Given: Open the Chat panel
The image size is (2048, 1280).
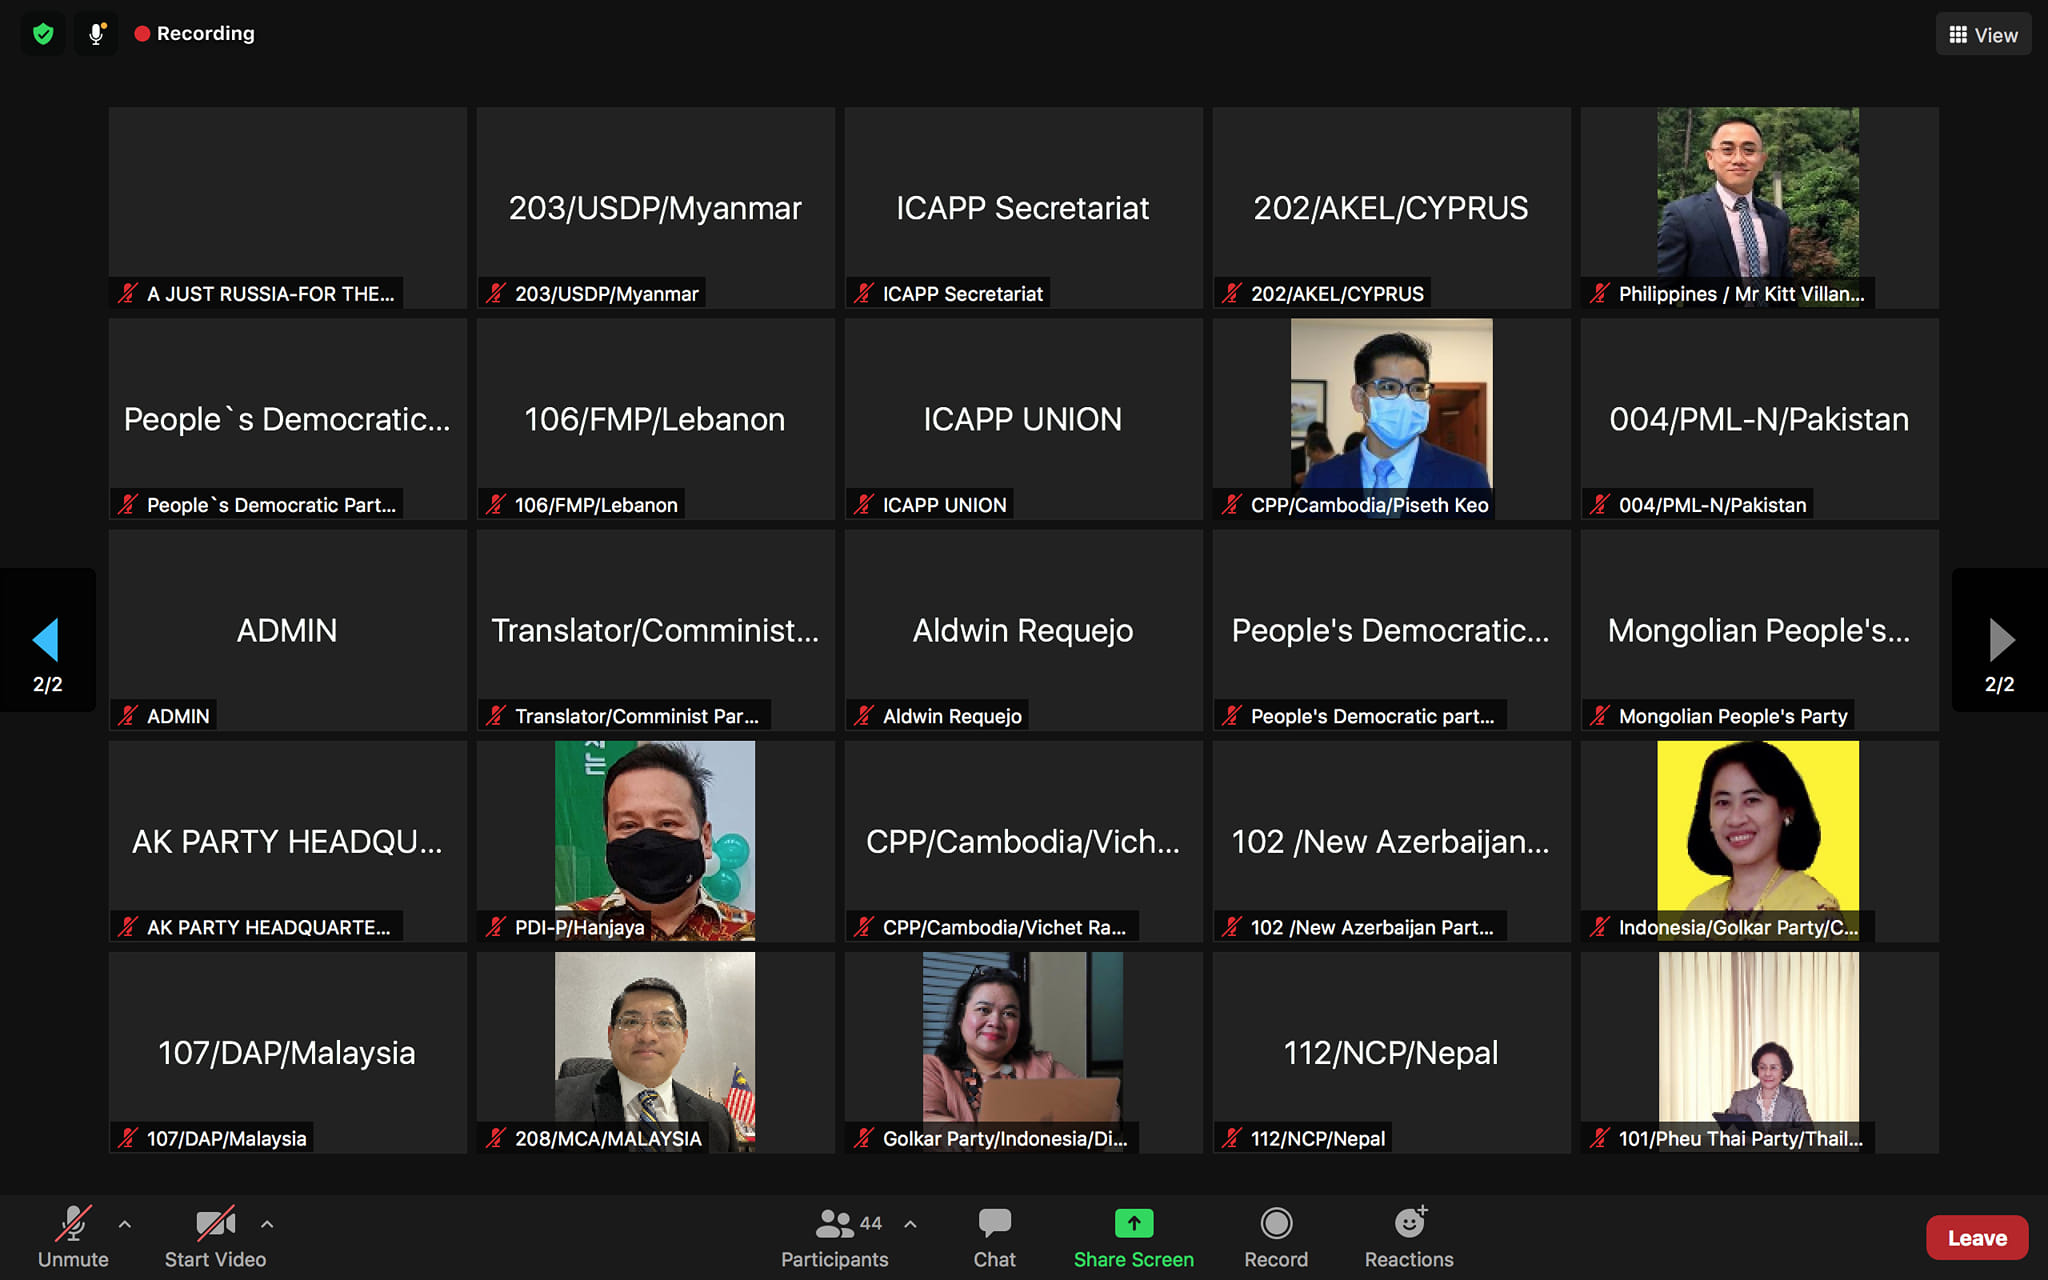Looking at the screenshot, I should click(994, 1237).
